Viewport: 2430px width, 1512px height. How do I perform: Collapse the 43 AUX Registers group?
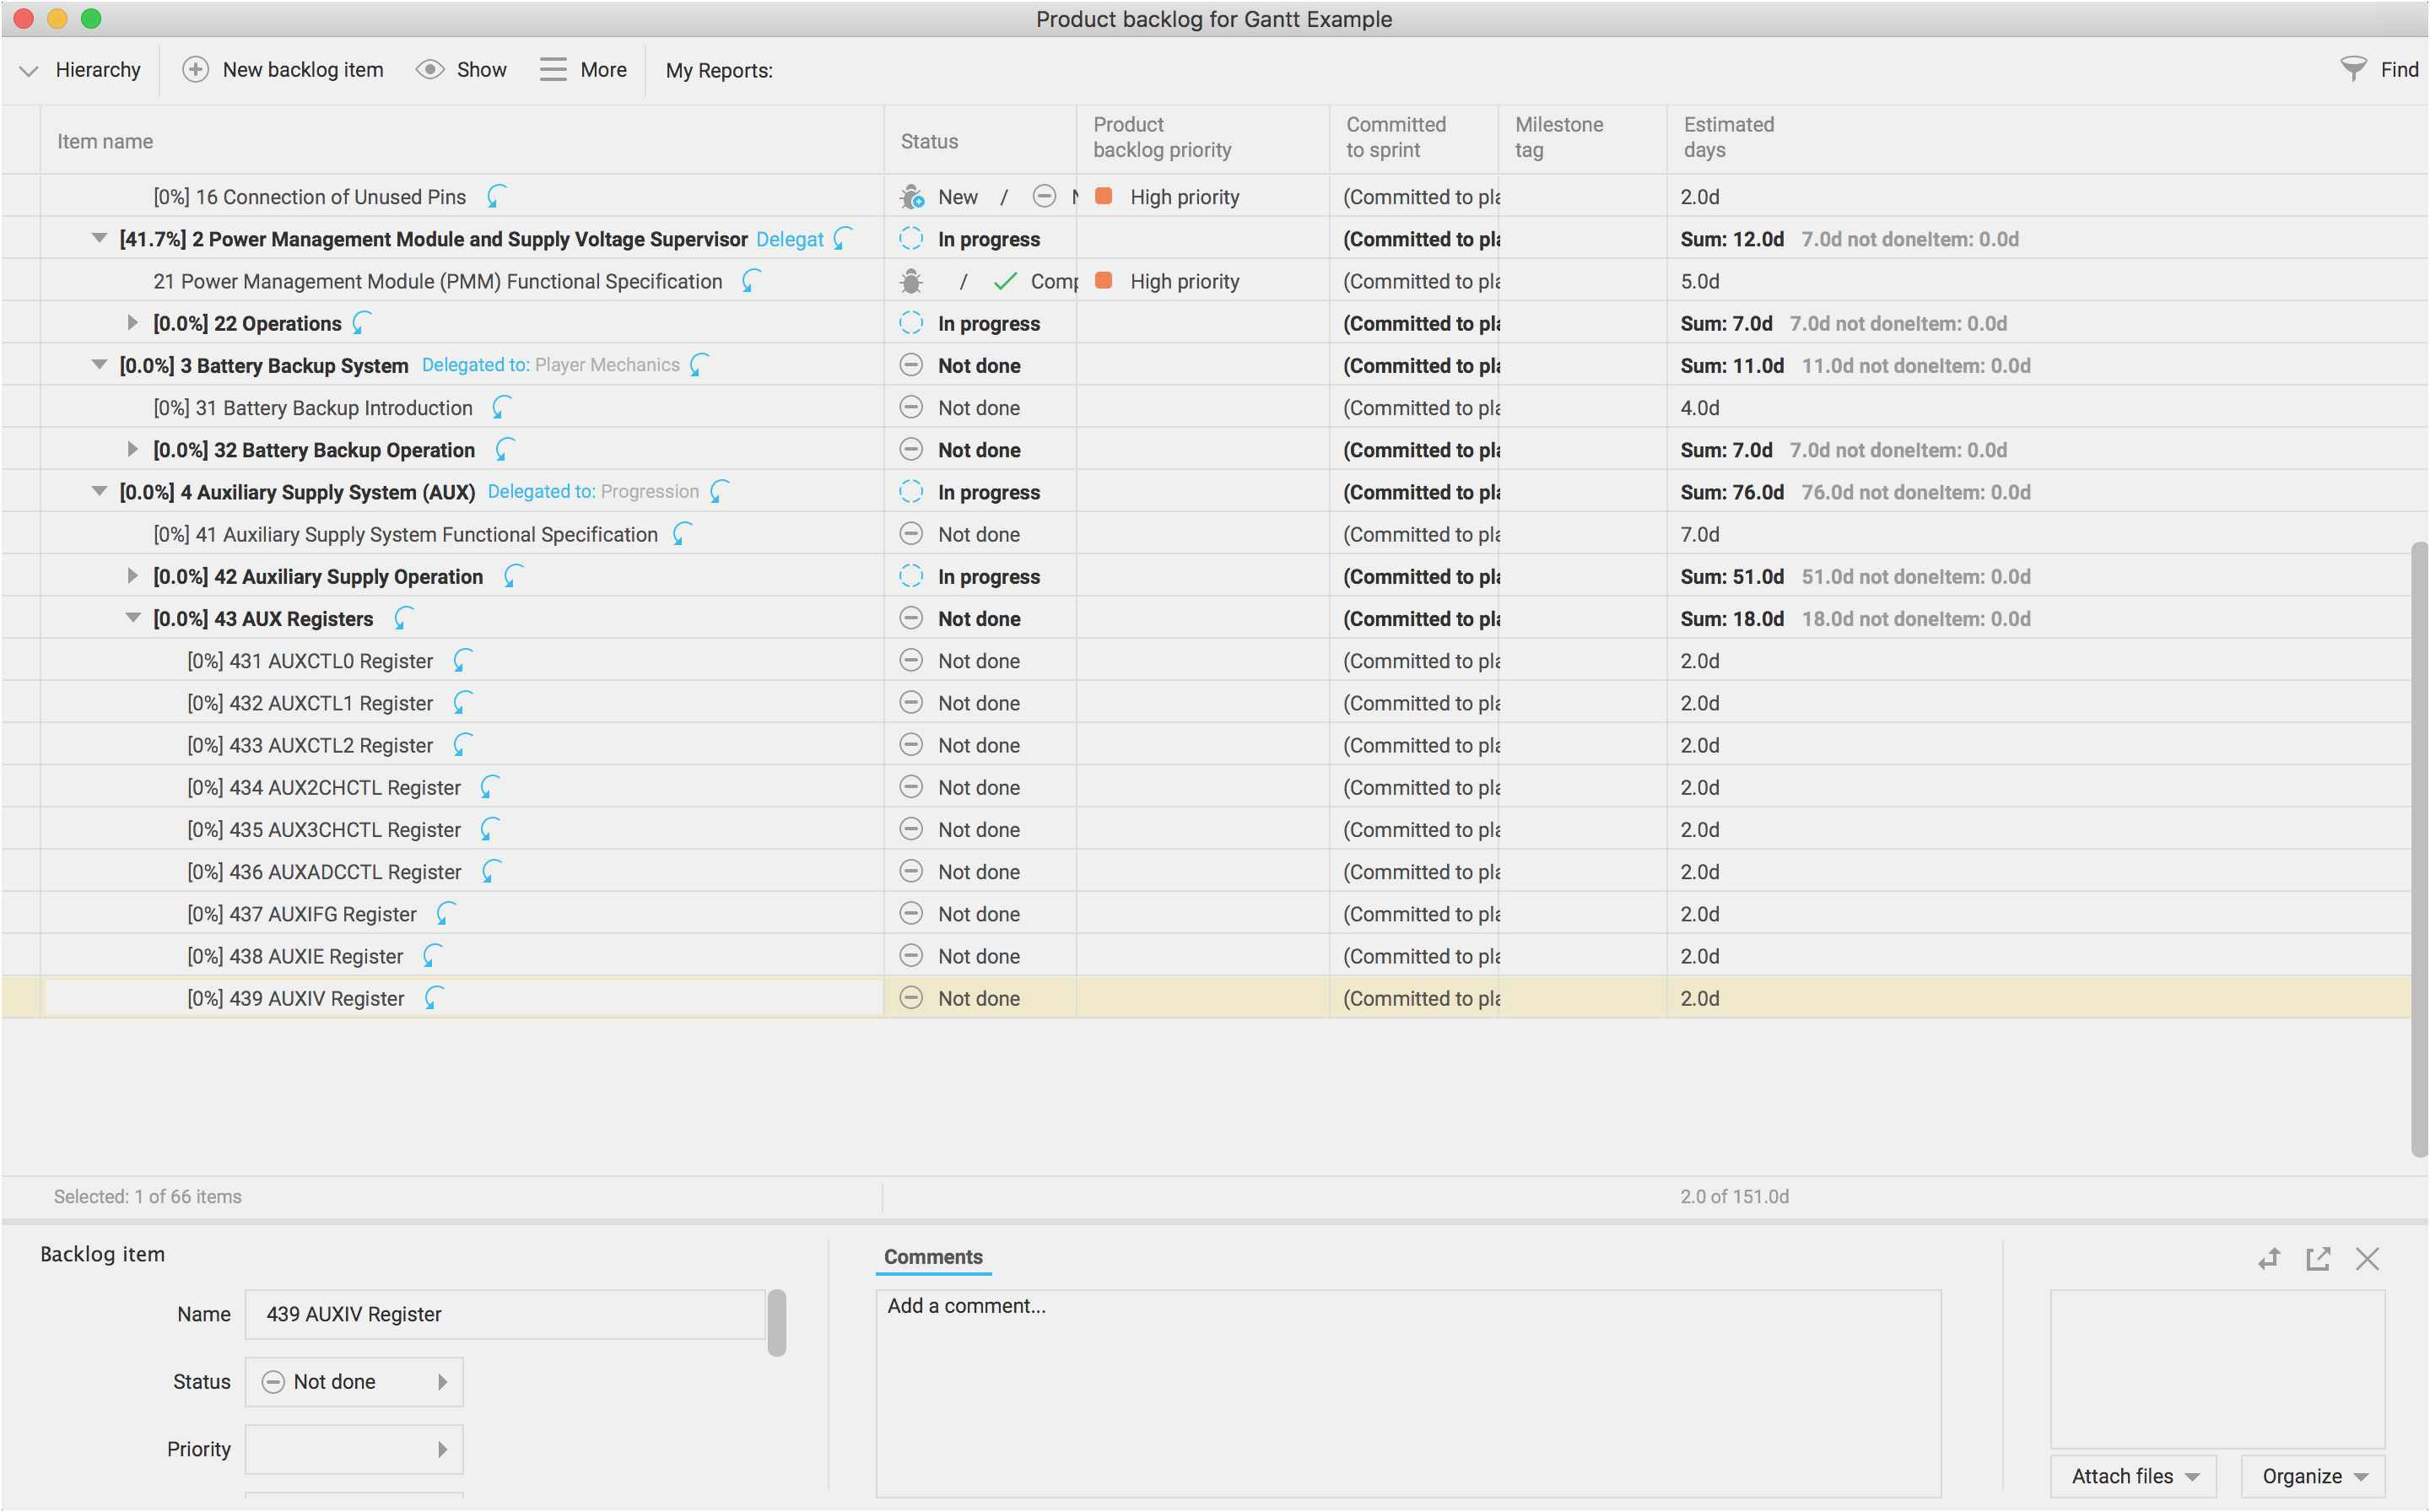(x=132, y=618)
